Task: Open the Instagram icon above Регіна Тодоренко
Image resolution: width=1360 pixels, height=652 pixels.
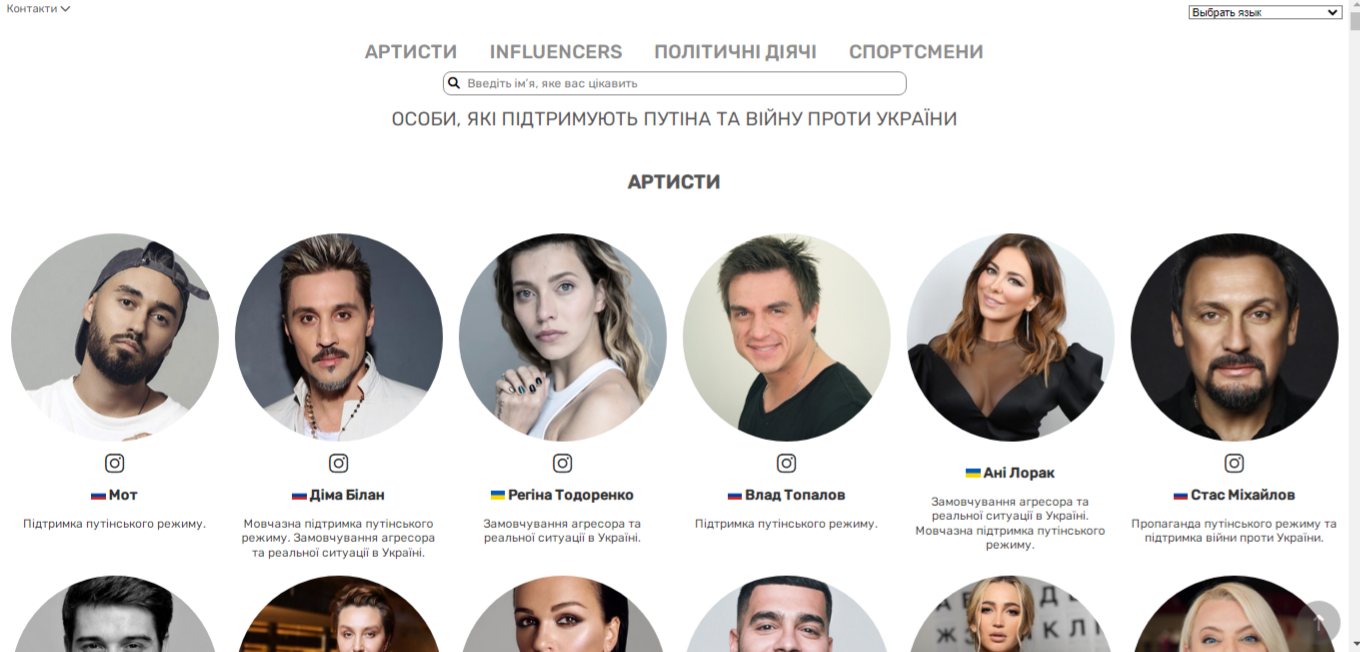Action: coord(563,463)
